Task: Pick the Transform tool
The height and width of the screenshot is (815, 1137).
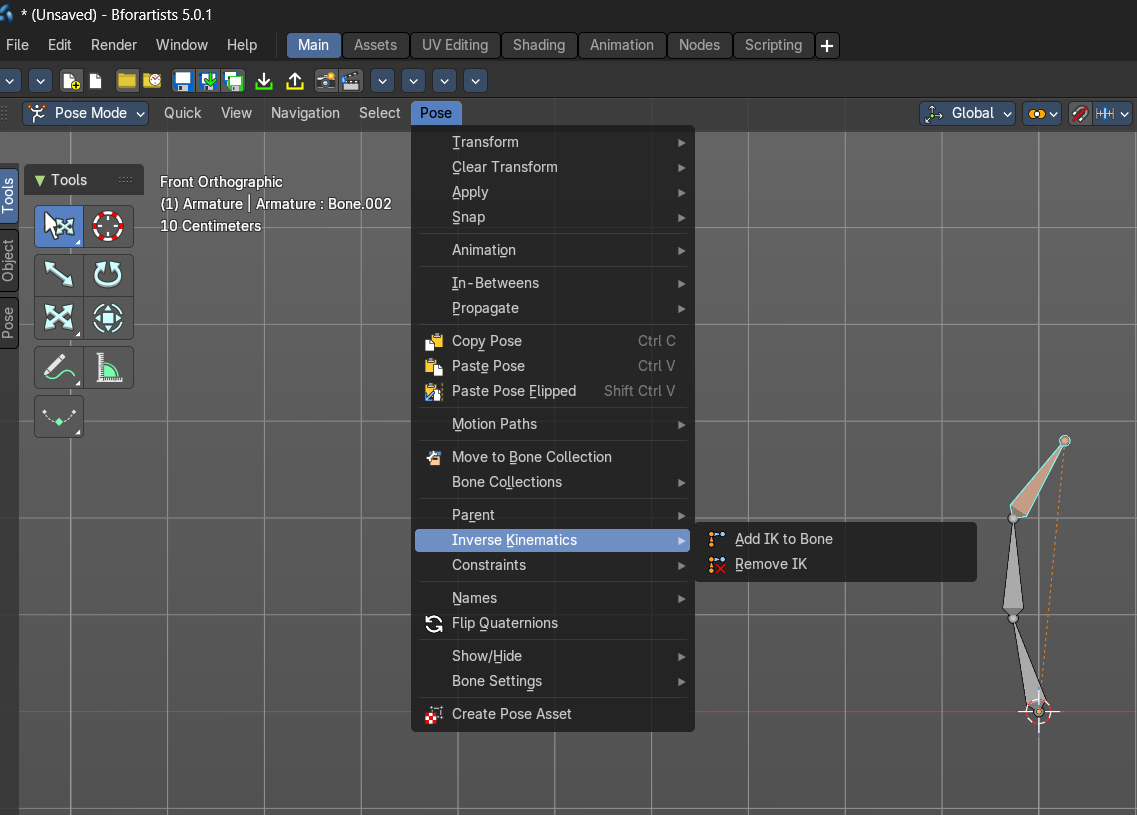Action: coord(108,318)
